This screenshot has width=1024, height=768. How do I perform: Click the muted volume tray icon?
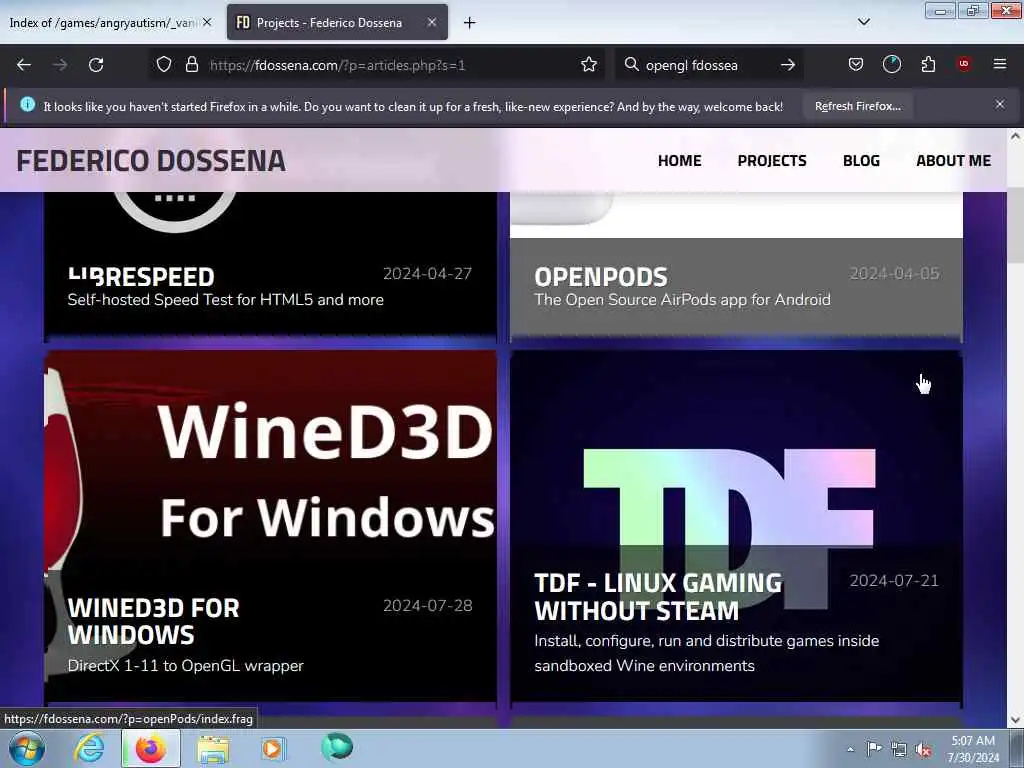point(923,749)
